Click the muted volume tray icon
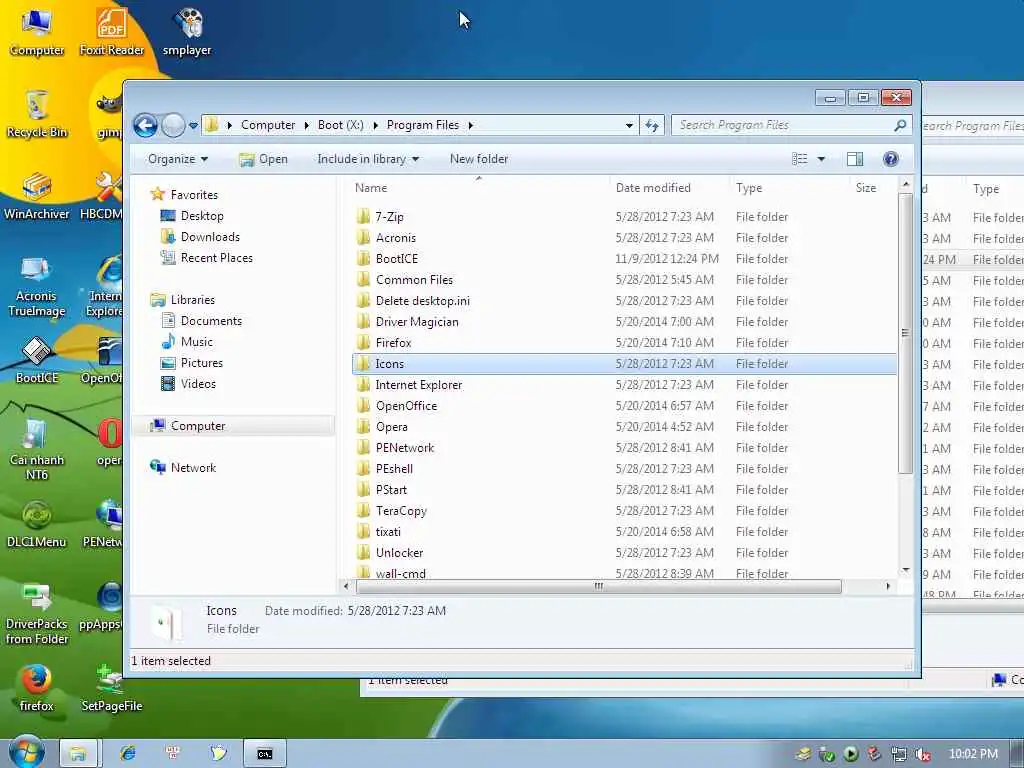This screenshot has height=768, width=1024. [923, 754]
